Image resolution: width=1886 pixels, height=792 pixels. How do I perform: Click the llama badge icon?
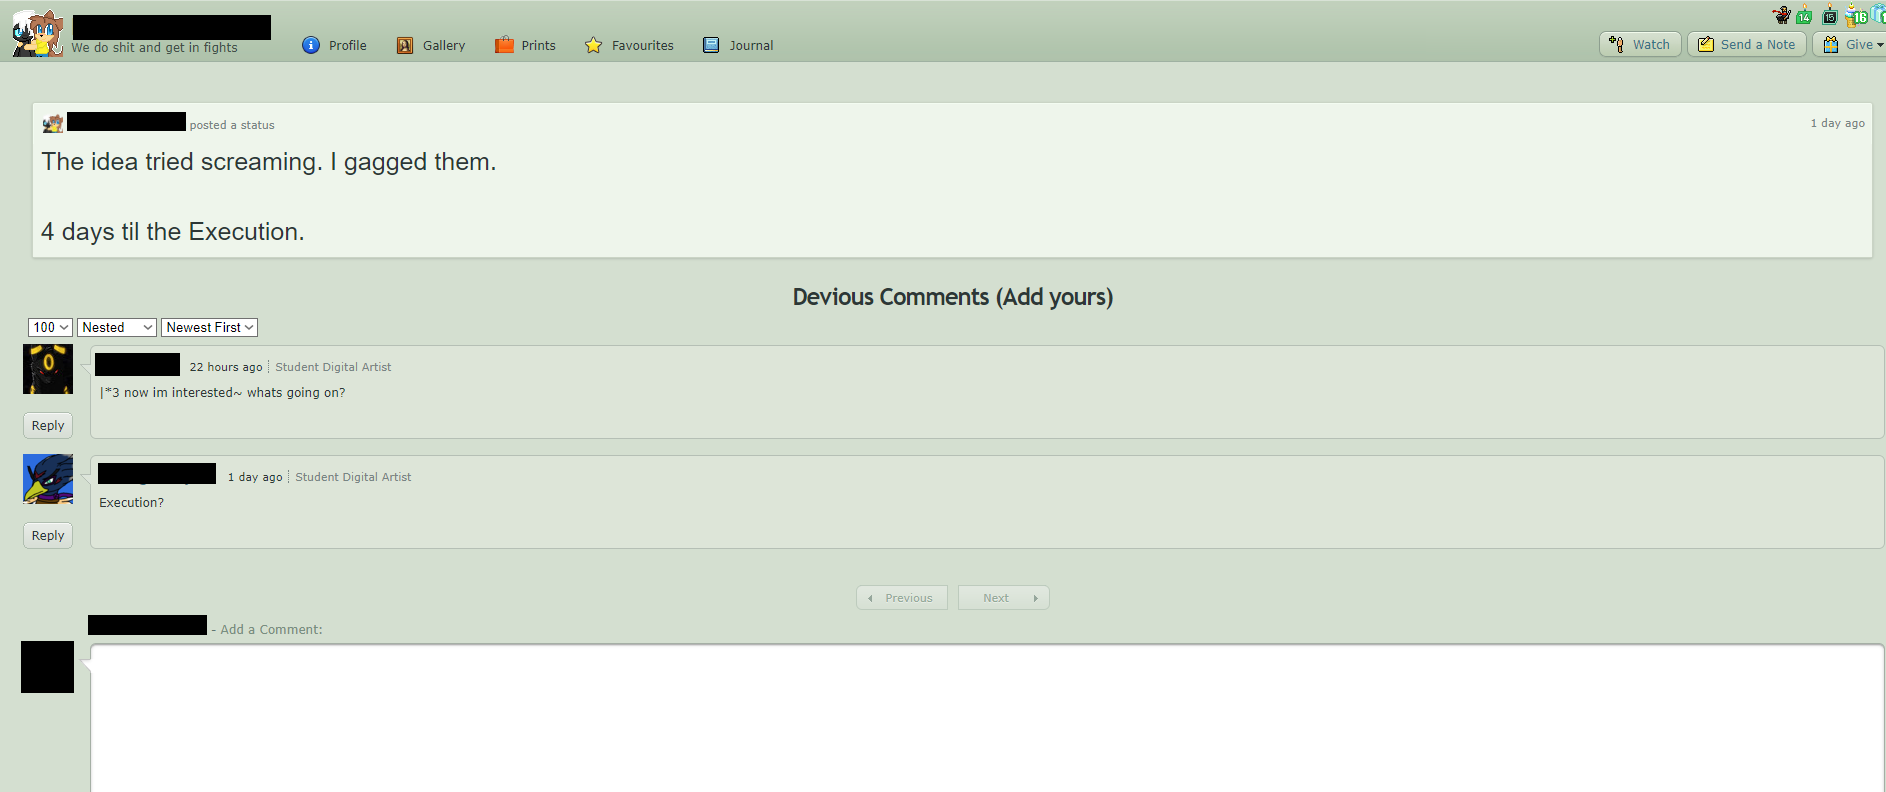coord(1782,15)
